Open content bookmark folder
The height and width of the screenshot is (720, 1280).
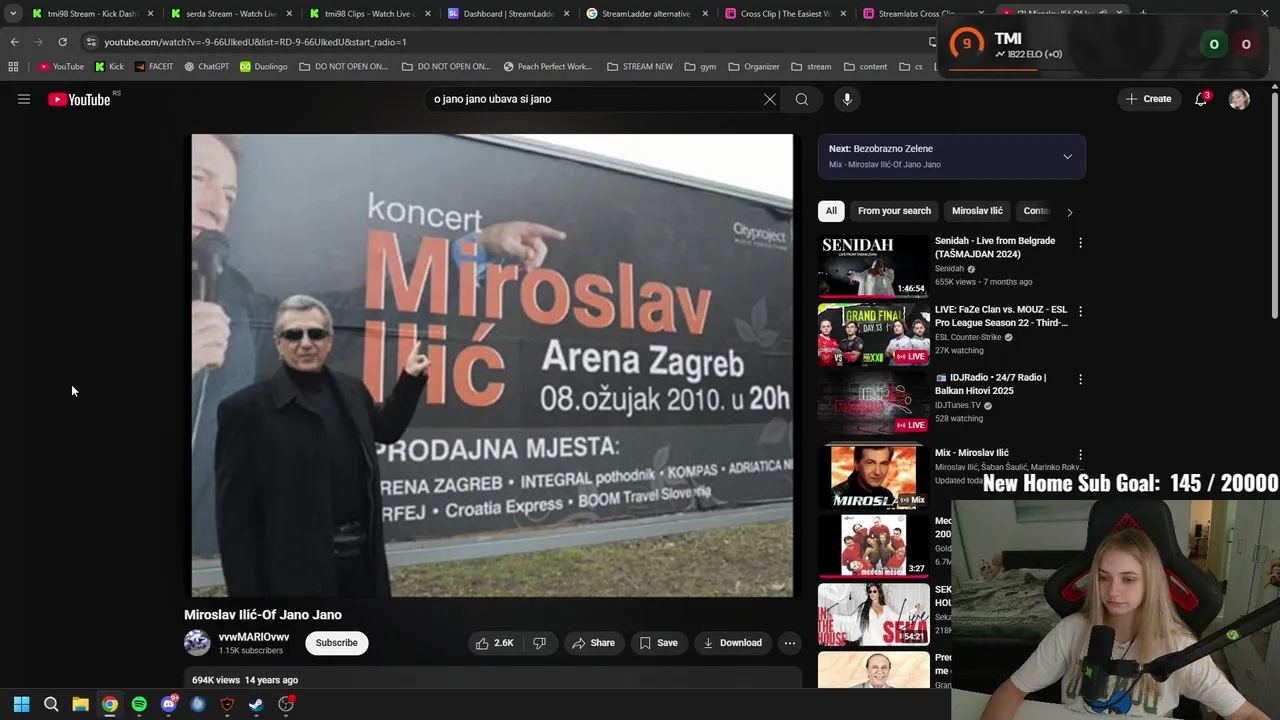(x=865, y=67)
